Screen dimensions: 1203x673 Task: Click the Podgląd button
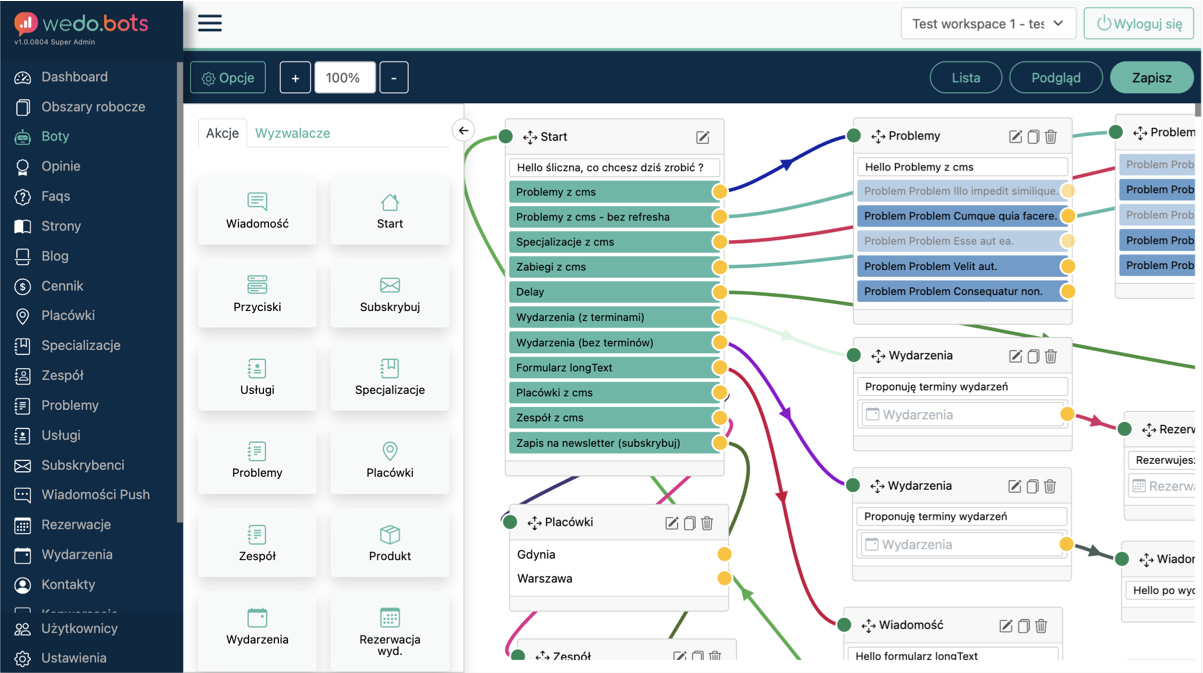pyautogui.click(x=1055, y=78)
